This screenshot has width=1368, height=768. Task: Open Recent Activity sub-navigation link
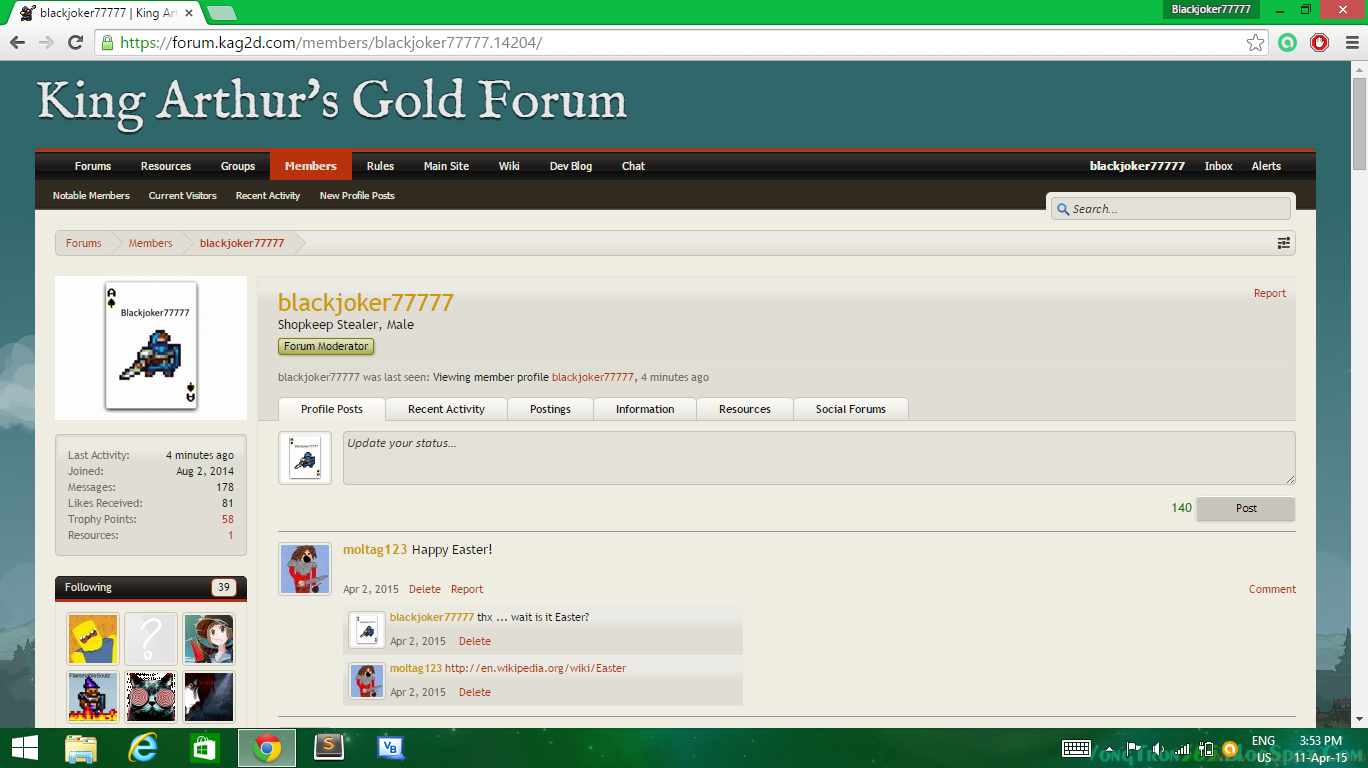click(x=268, y=196)
